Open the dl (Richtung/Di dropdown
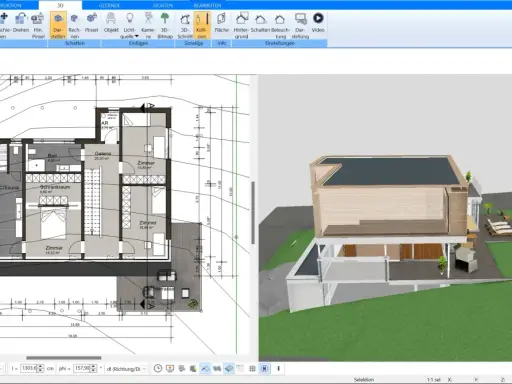512x384 pixels. [x=126, y=369]
